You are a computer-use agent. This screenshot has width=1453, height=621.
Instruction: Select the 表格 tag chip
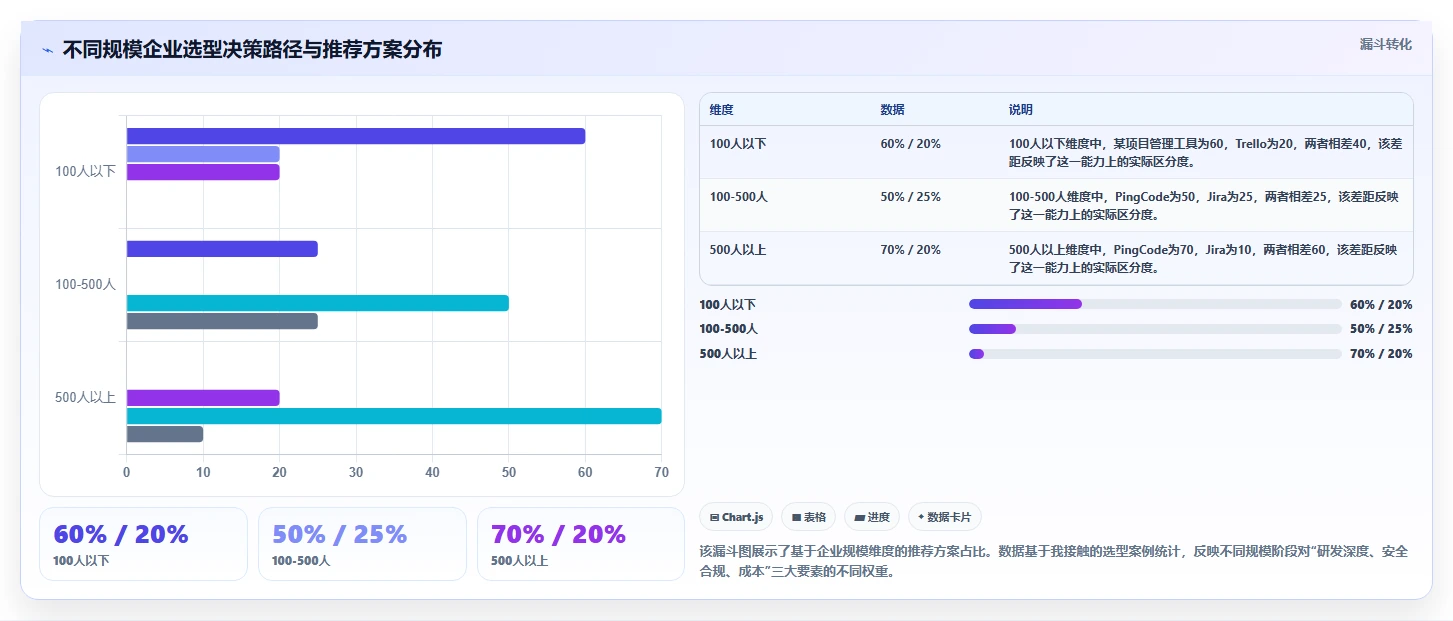coord(808,517)
